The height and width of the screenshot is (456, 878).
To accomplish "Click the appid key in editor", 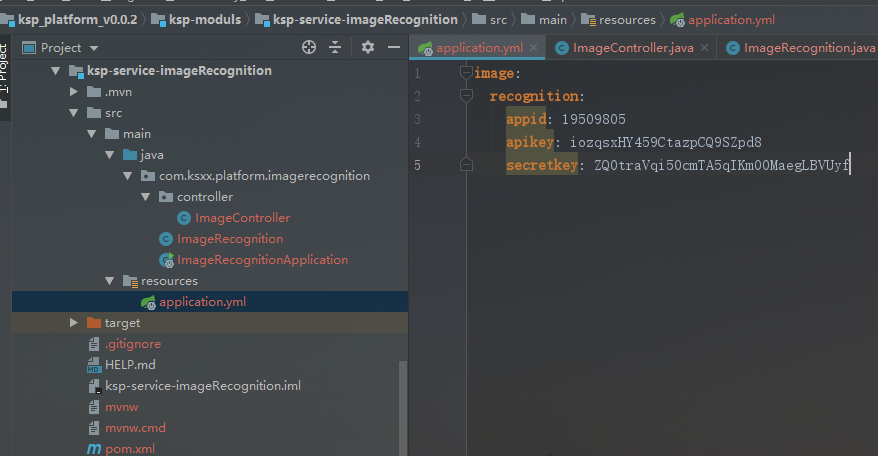I will tap(526, 119).
